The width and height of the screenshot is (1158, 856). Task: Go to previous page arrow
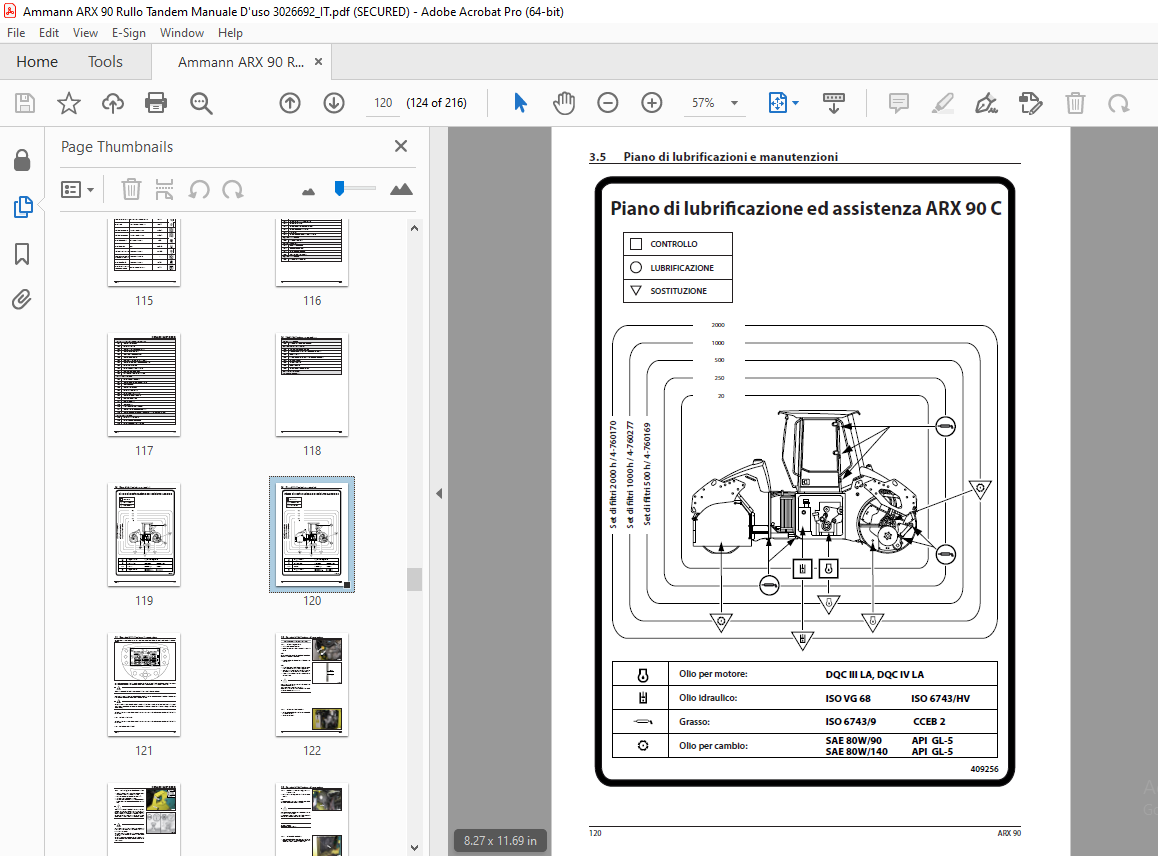click(x=290, y=103)
